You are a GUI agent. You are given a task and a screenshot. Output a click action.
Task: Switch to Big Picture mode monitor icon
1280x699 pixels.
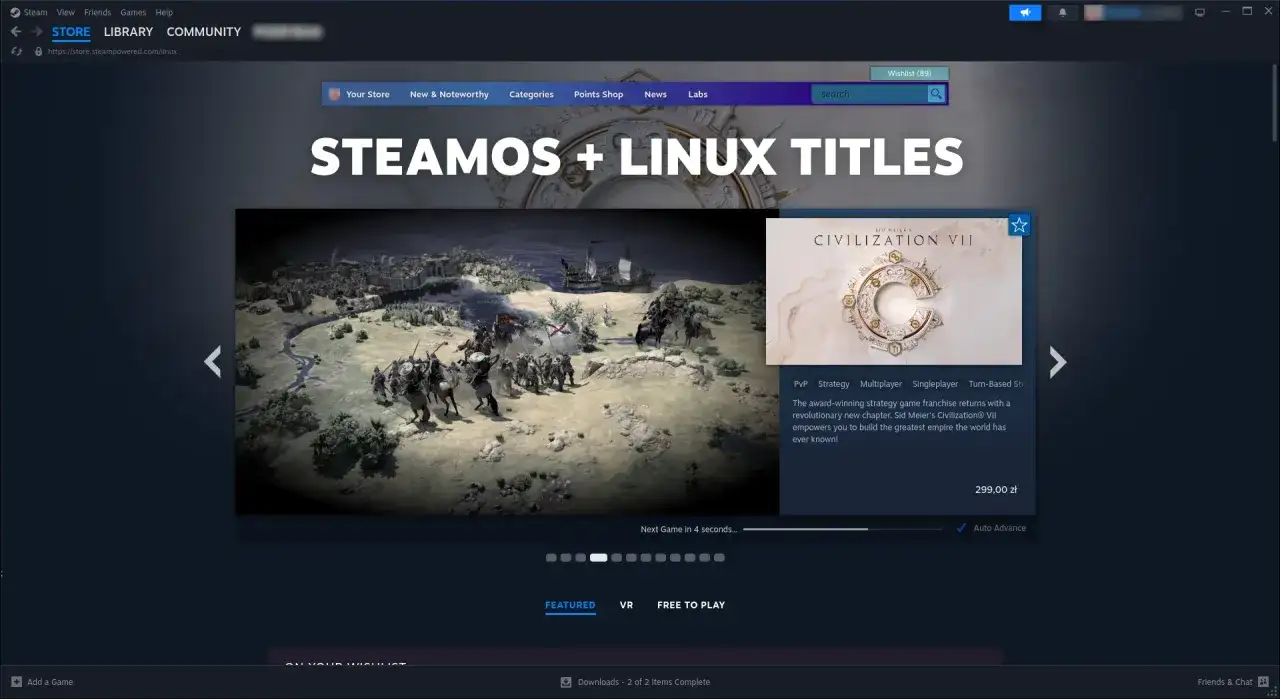[x=1200, y=12]
